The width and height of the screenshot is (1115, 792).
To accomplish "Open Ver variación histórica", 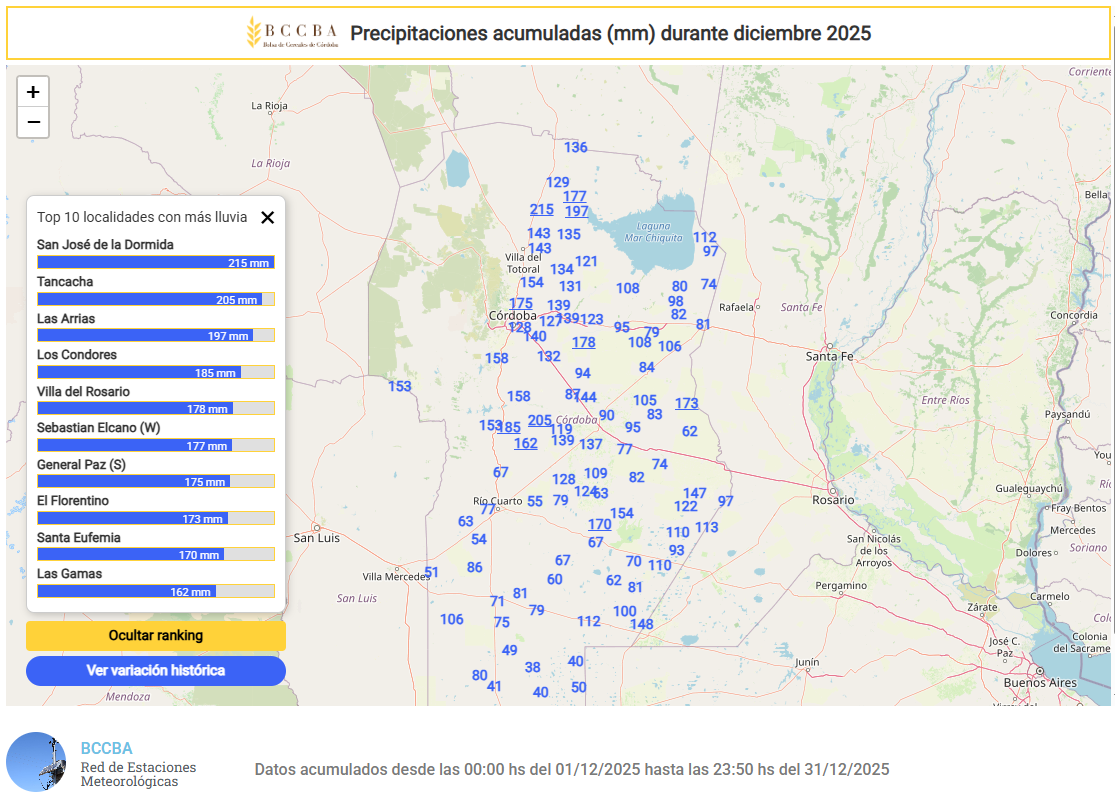I will pos(156,671).
